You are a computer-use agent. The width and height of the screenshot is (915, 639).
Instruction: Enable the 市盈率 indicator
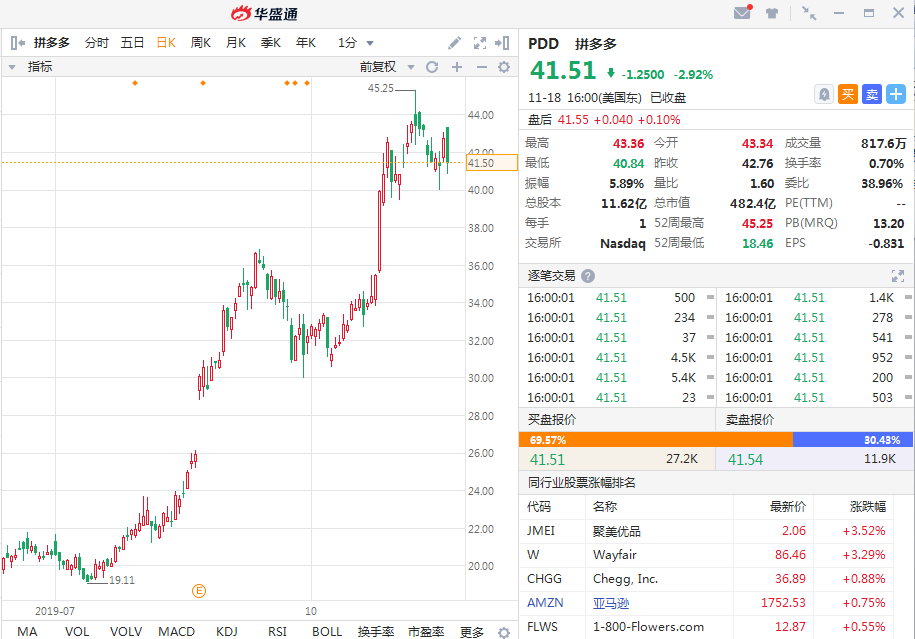tap(426, 631)
